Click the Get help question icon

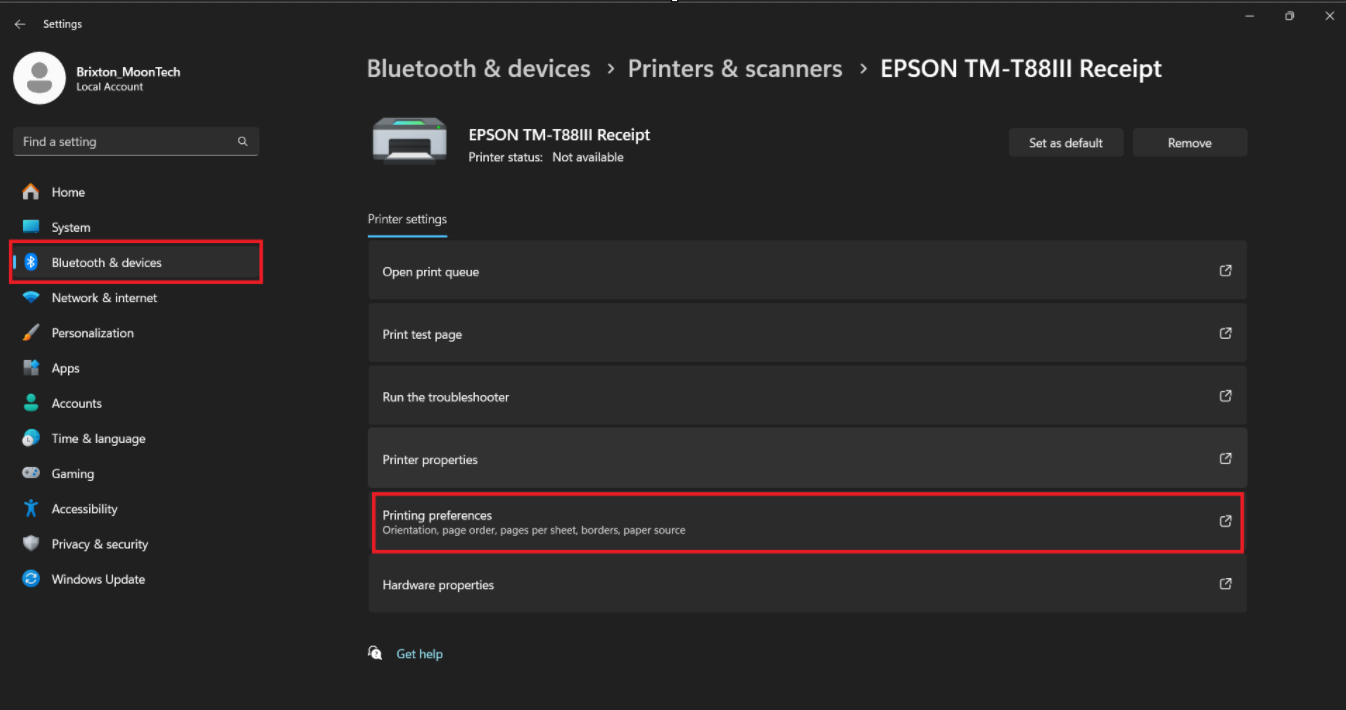click(x=375, y=652)
